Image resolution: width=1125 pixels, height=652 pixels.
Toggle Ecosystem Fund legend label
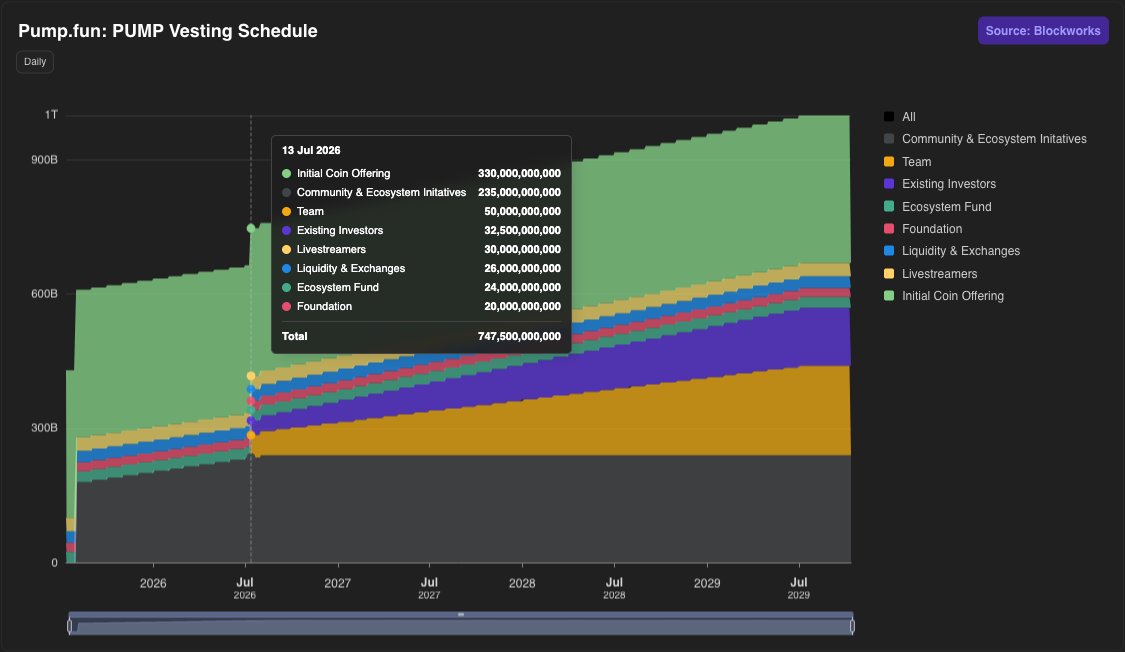946,207
